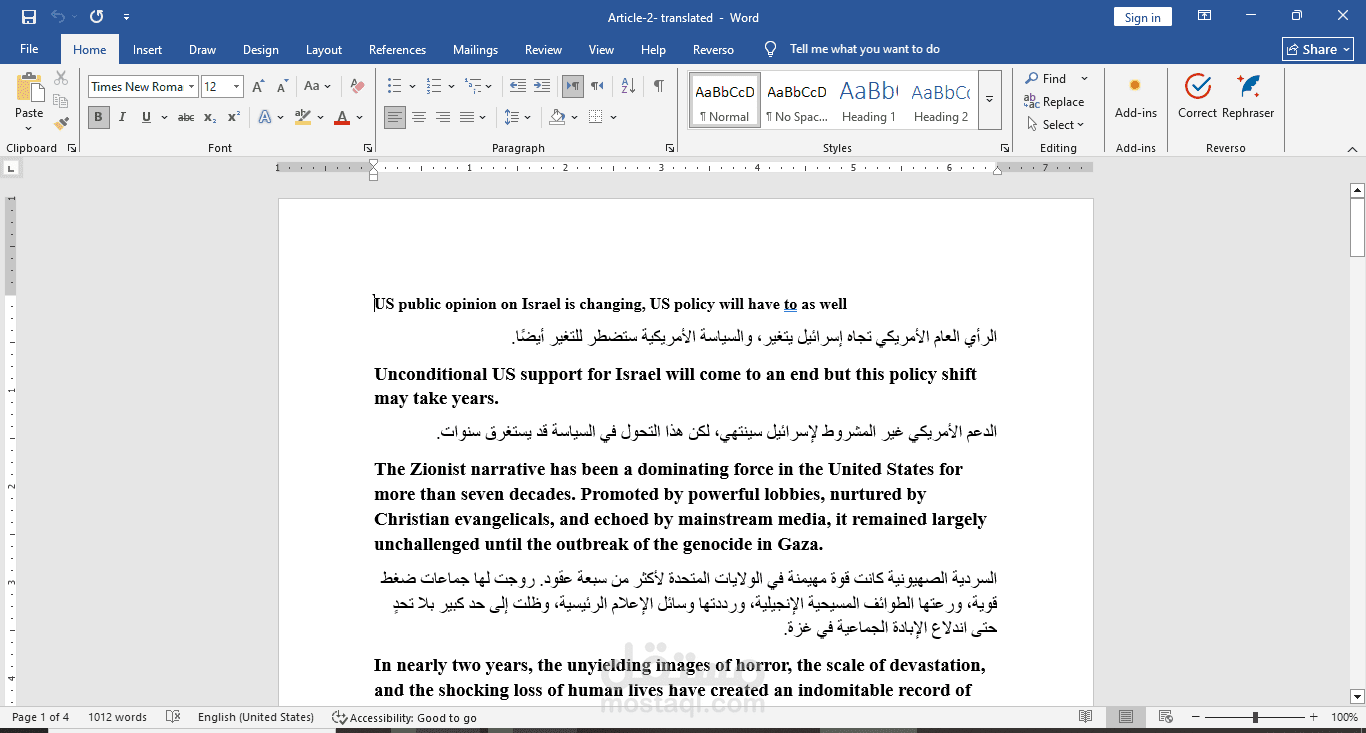Apply superscript formatting
Screen dimensions: 1366x733
[233, 117]
